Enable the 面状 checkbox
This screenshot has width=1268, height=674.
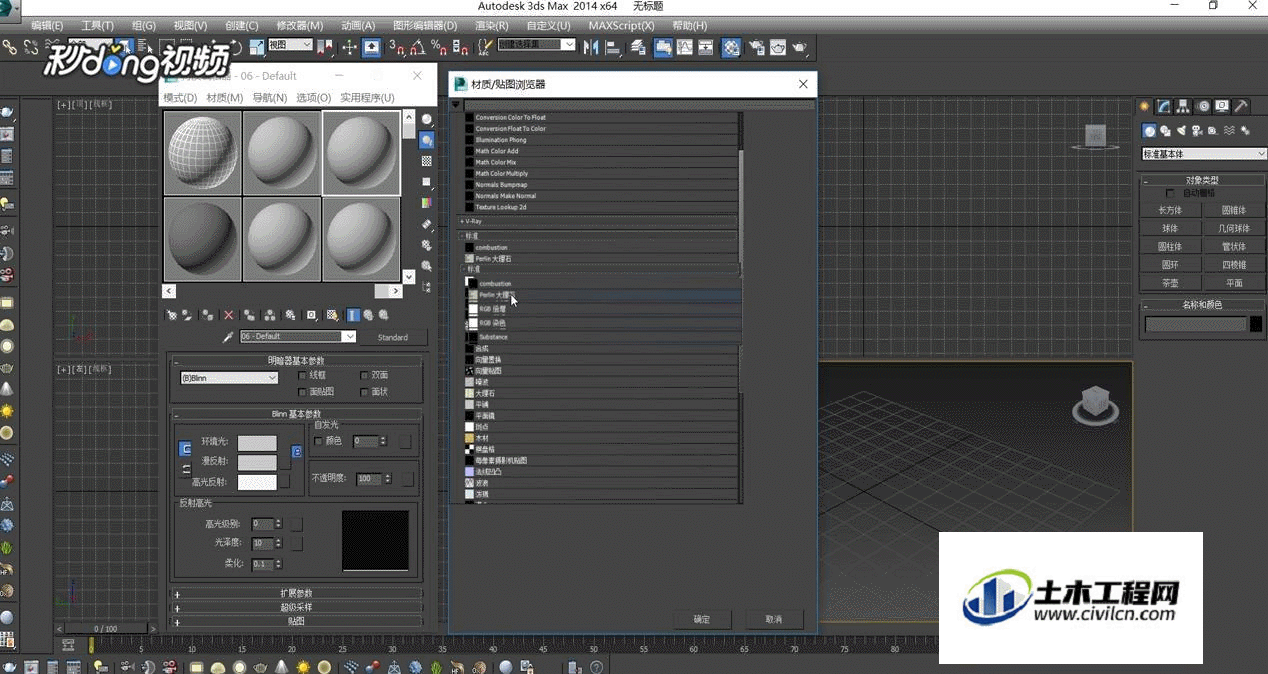364,392
